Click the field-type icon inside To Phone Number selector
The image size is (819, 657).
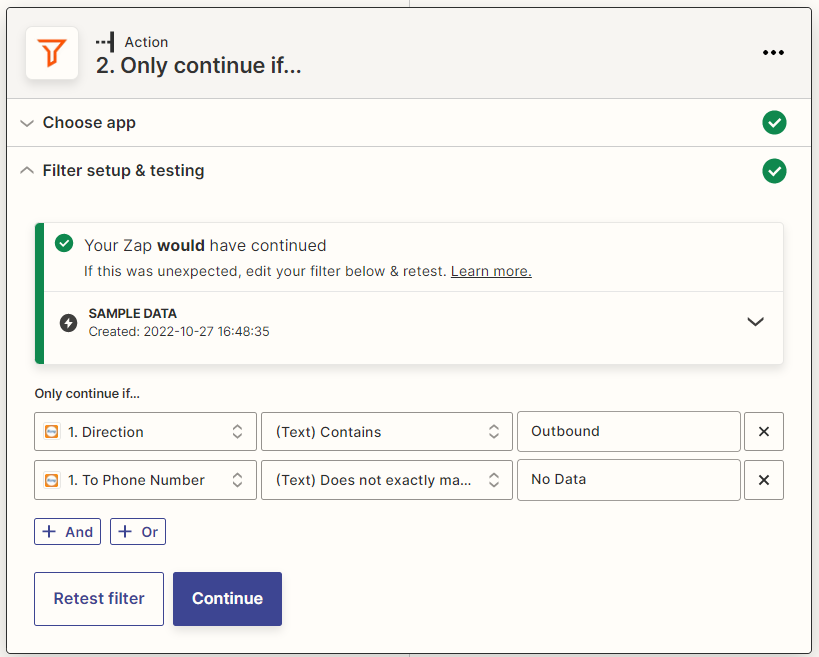(x=51, y=480)
